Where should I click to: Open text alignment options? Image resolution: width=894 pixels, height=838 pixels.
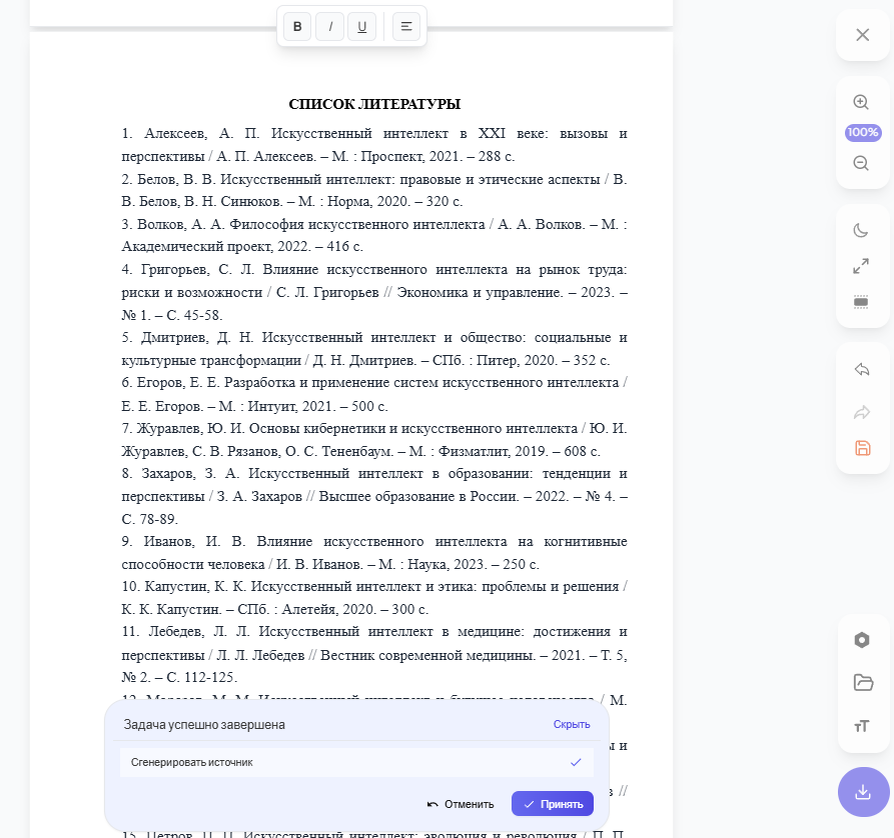pos(407,26)
